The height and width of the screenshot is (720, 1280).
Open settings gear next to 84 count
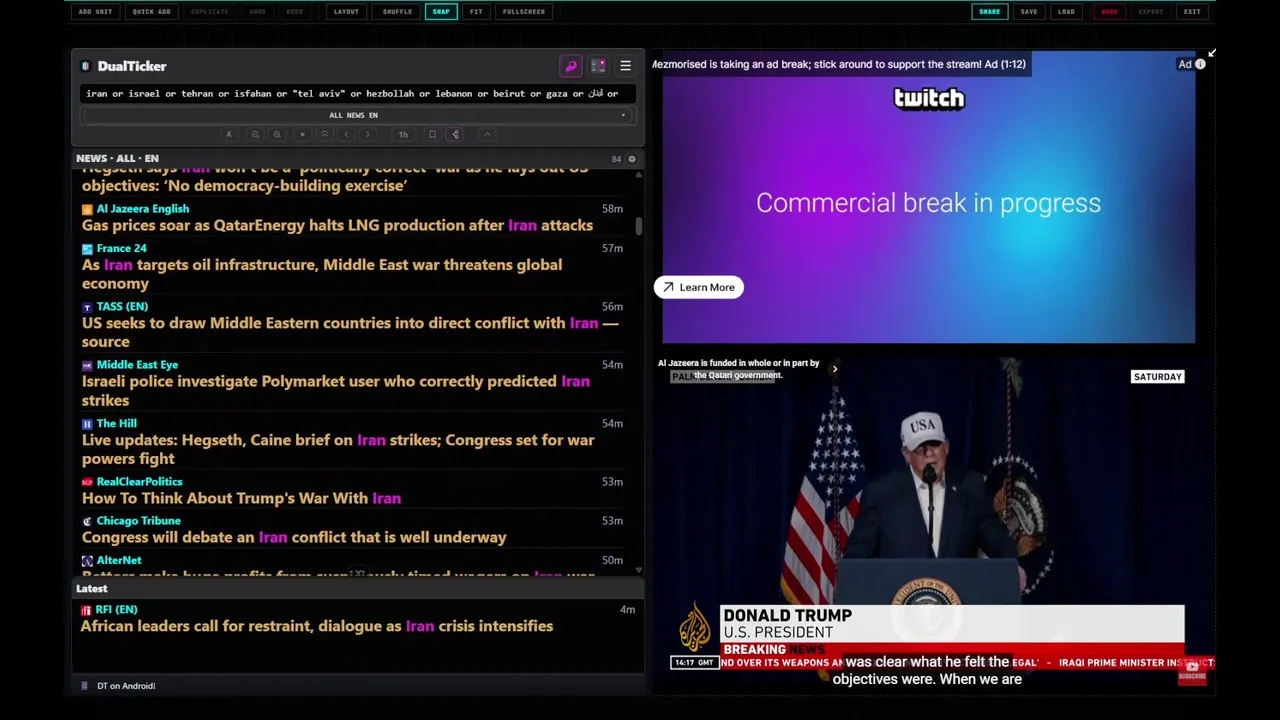631,159
